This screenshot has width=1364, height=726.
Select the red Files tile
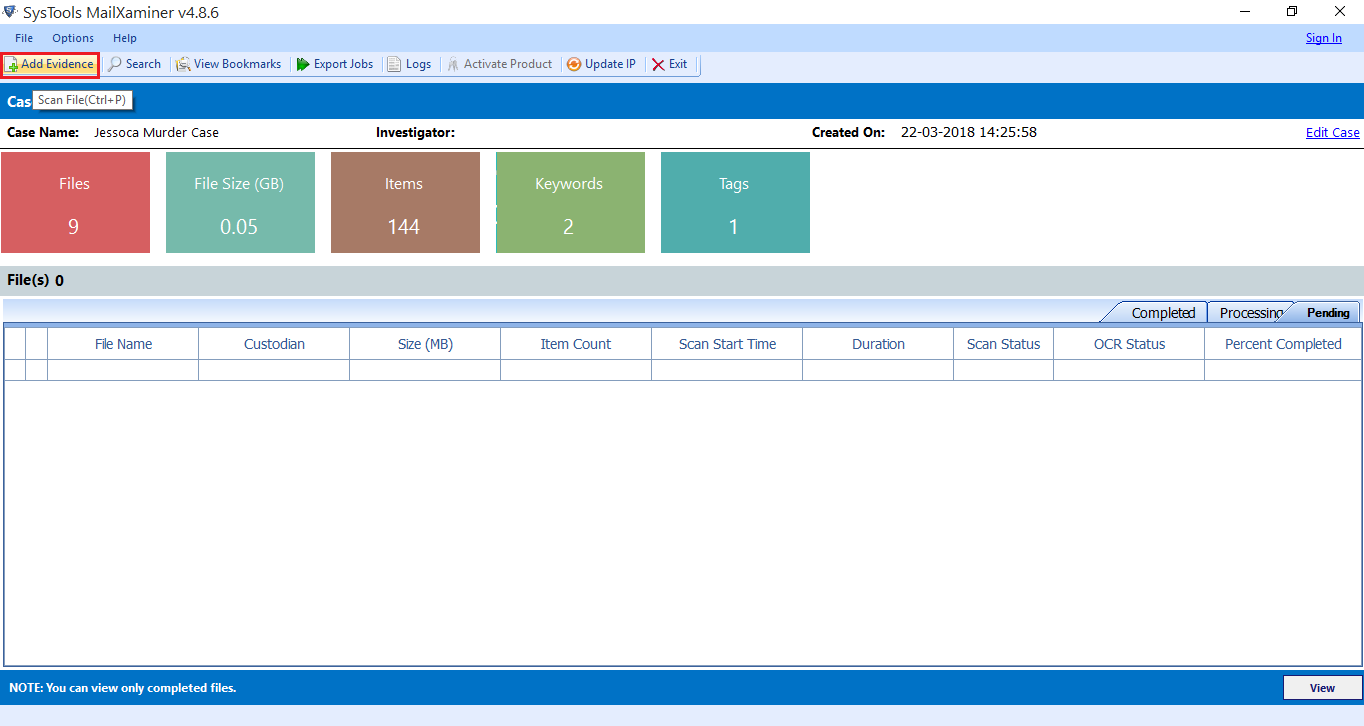(75, 202)
